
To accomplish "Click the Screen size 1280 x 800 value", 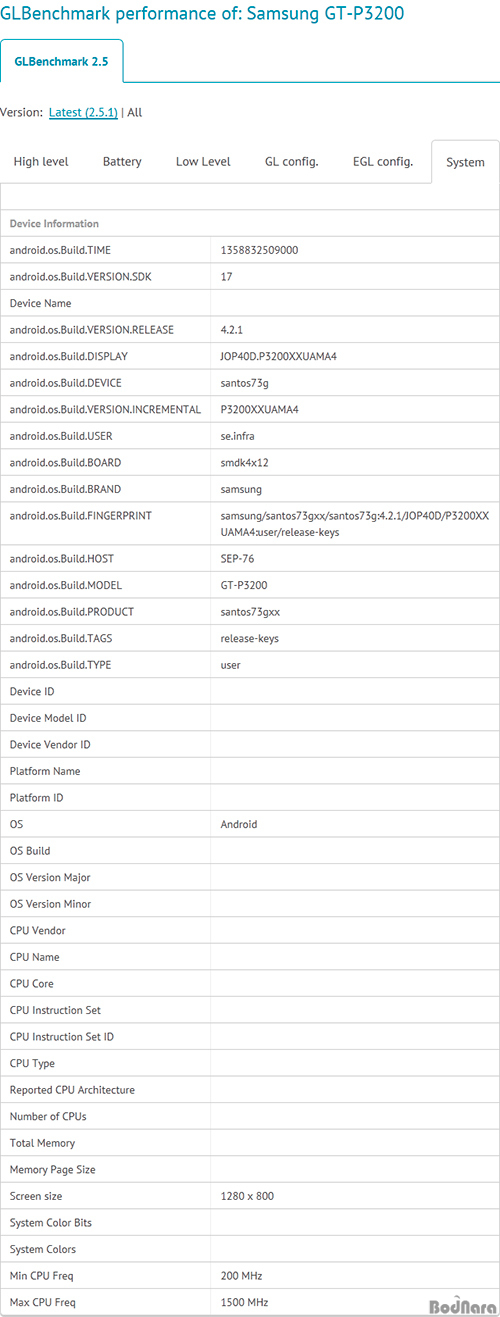I will (x=247, y=1196).
